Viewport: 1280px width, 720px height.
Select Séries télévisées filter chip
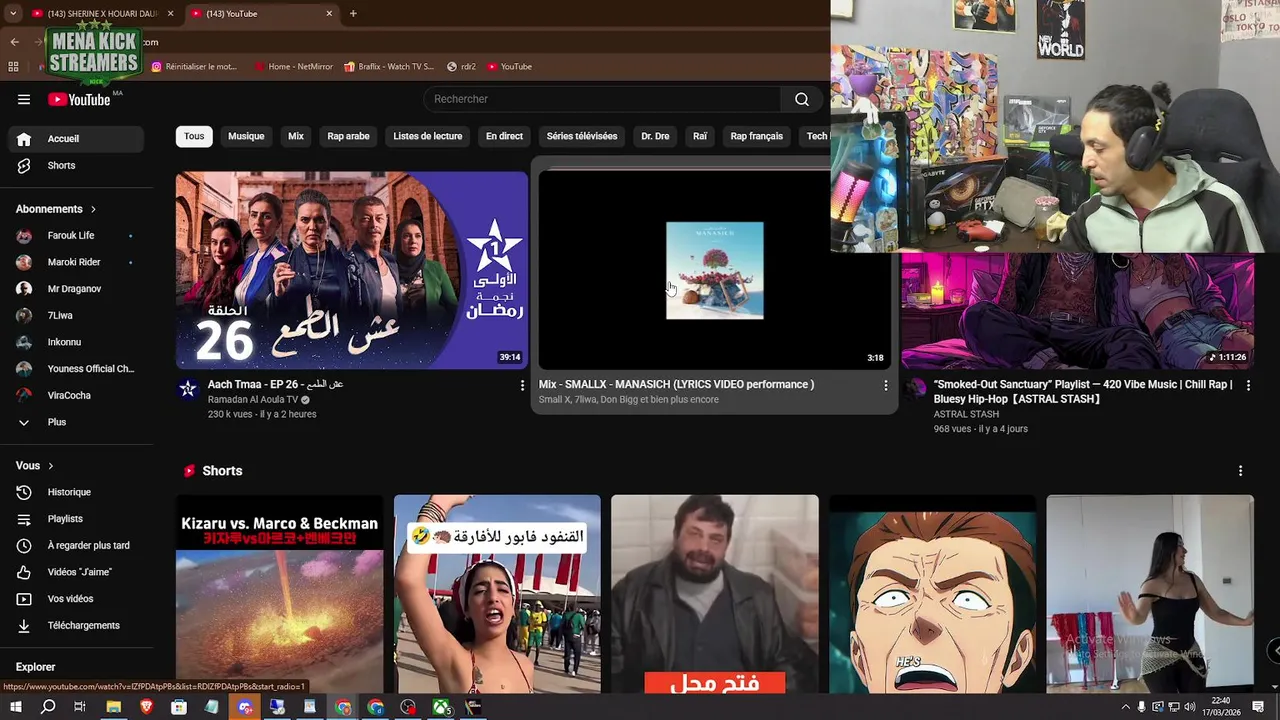tap(582, 136)
